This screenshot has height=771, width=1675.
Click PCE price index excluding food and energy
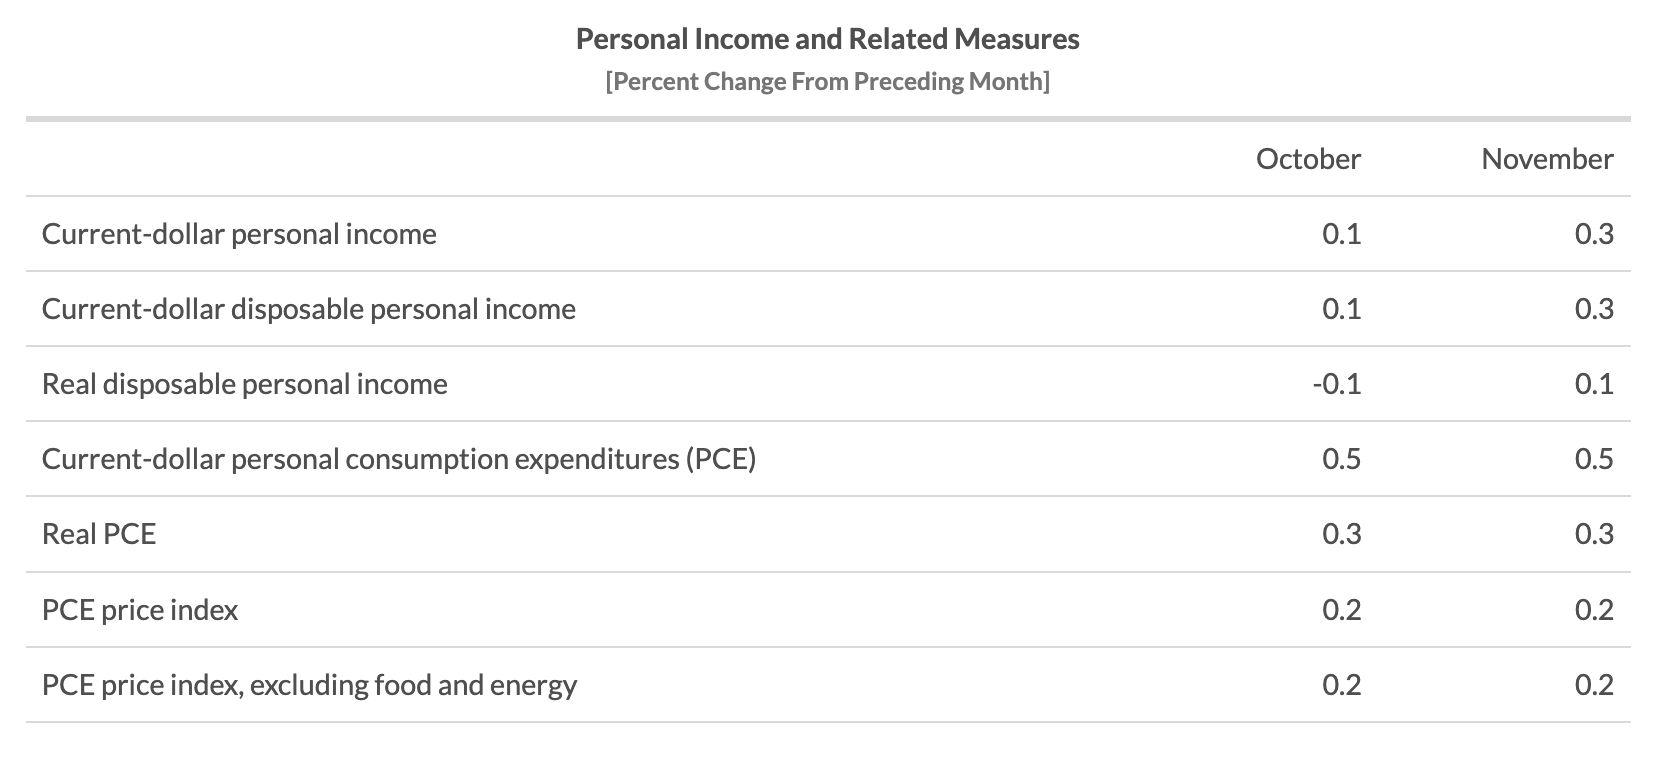click(309, 685)
